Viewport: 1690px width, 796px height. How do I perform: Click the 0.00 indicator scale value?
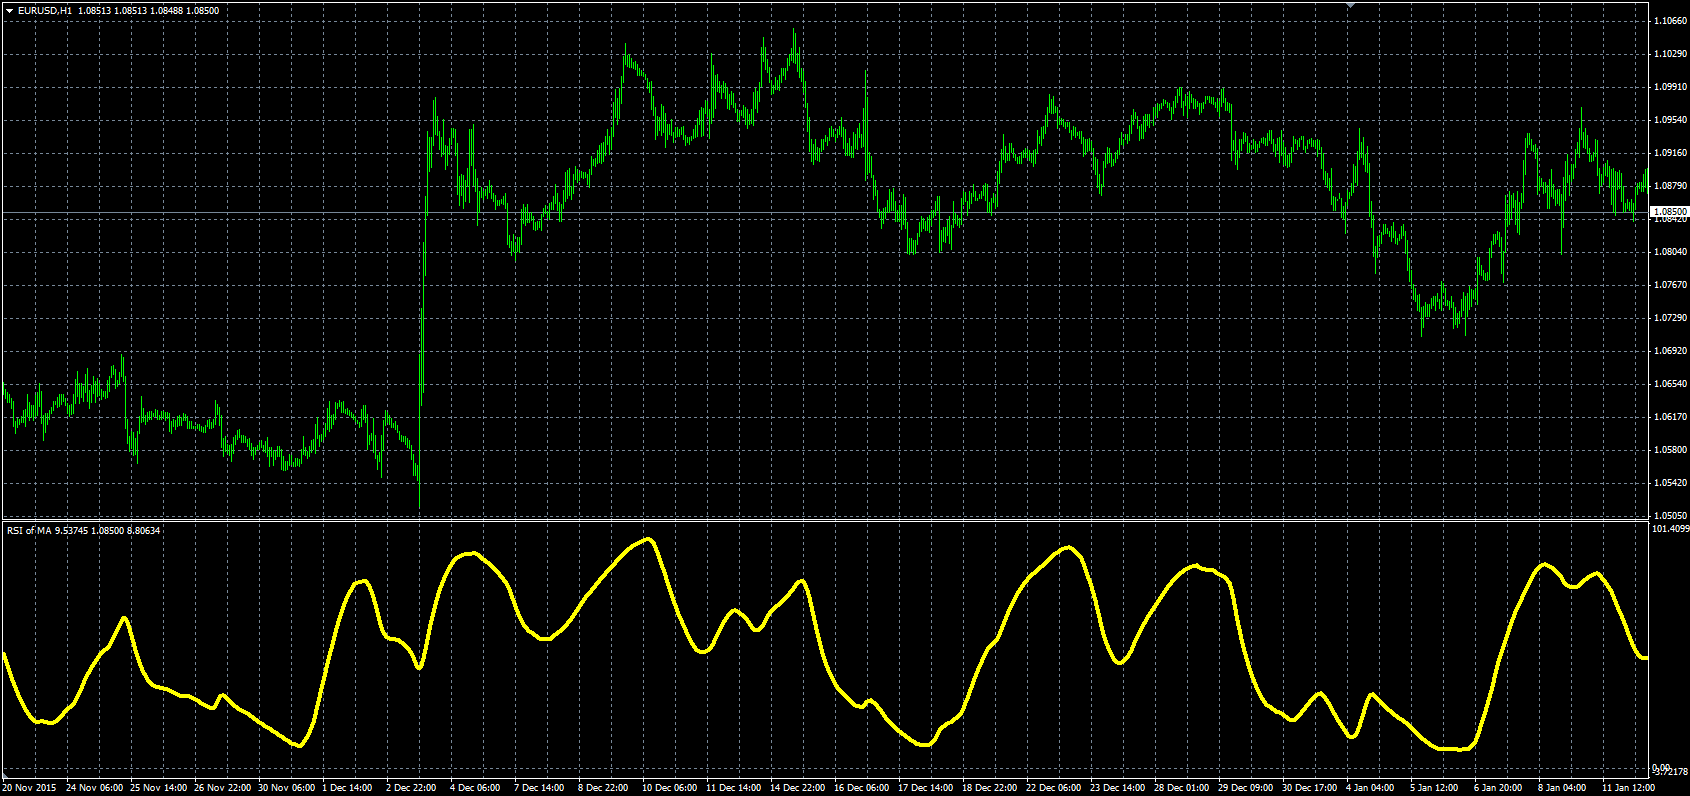coord(1662,767)
